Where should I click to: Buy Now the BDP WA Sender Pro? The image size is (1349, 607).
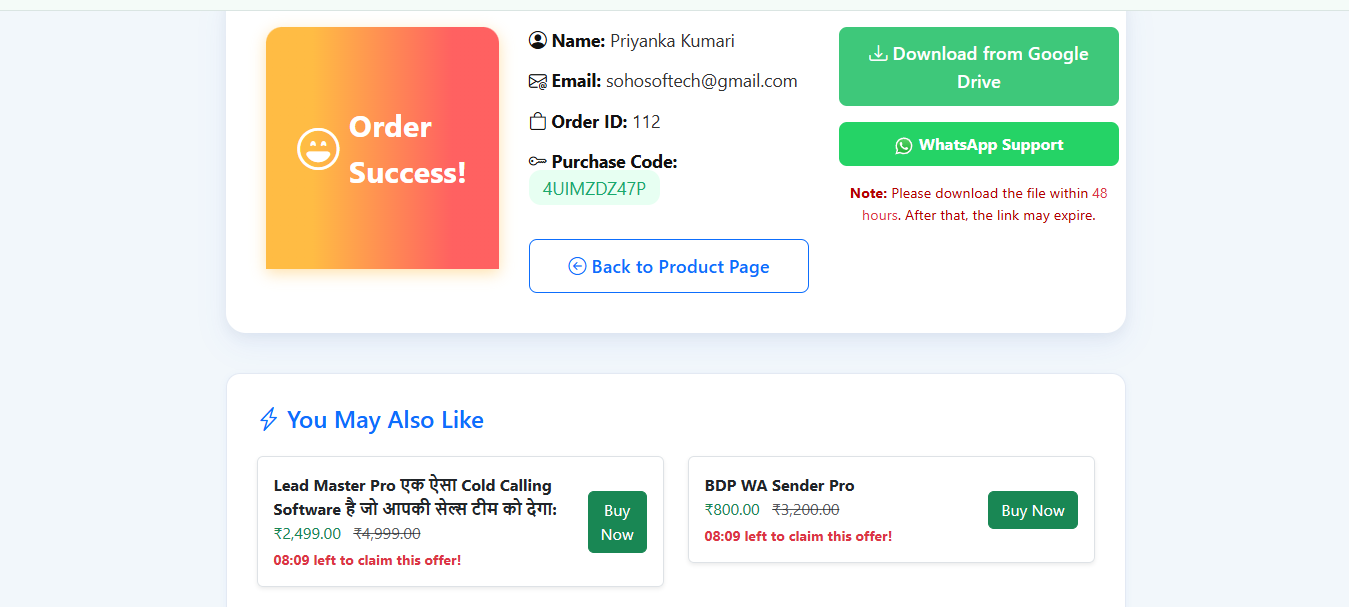tap(1032, 510)
